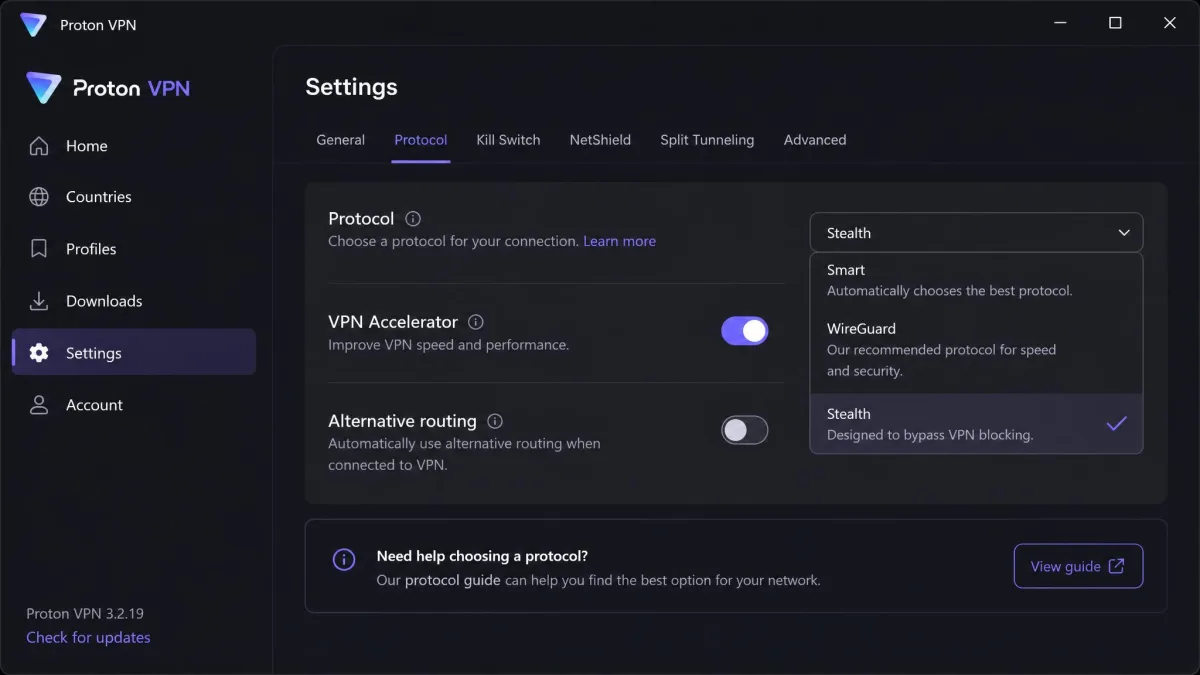Click the Countries globe icon
This screenshot has height=675, width=1200.
(39, 197)
